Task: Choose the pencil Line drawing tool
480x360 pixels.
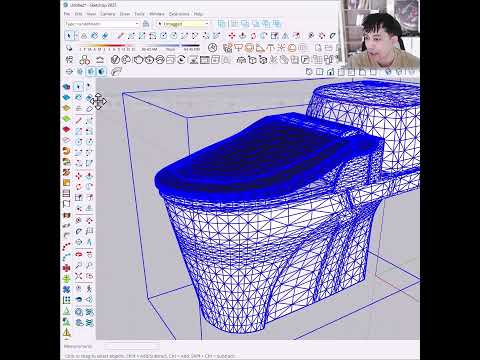Action: 121,36
